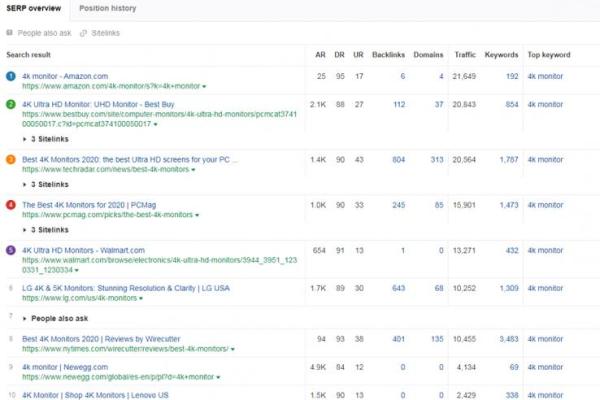Screen dimensions: 600x400
Task: Switch to SERP overview tab
Action: click(34, 8)
